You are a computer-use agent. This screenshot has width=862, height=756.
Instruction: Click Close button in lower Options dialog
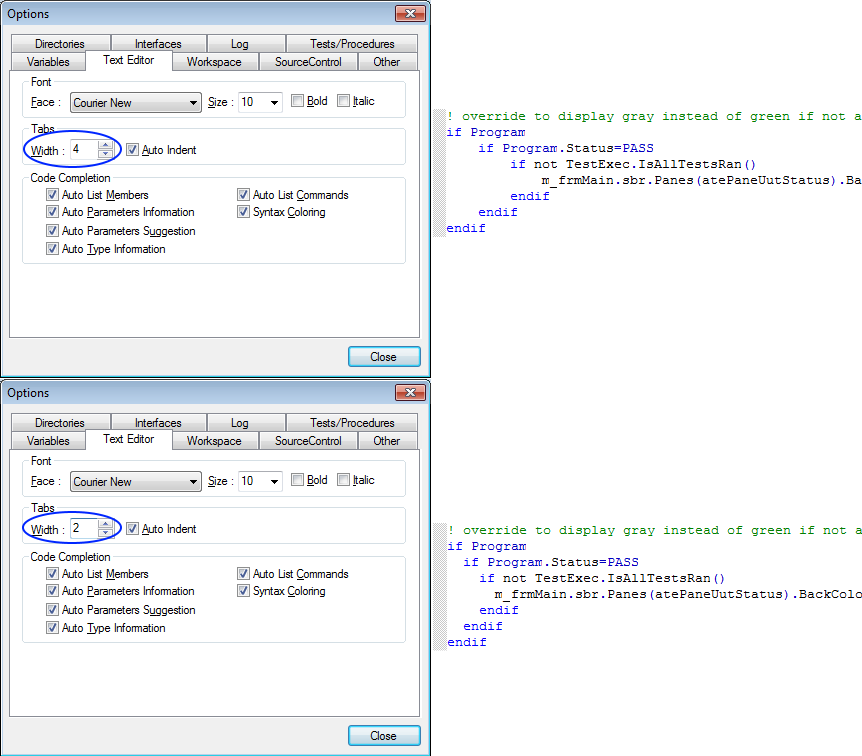pos(384,736)
